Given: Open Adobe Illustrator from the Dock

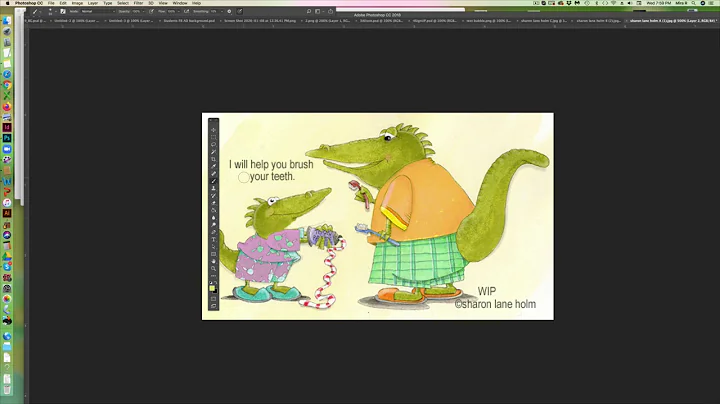Looking at the screenshot, I should 7,213.
